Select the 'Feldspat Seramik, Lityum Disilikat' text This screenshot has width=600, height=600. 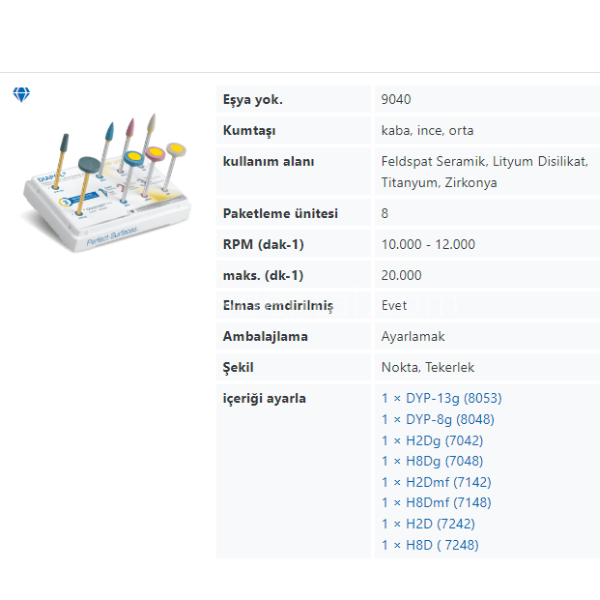(x=484, y=161)
